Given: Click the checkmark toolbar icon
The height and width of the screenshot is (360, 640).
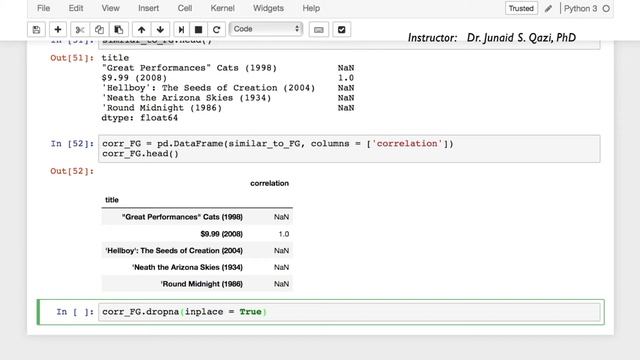Looking at the screenshot, I should click(342, 29).
